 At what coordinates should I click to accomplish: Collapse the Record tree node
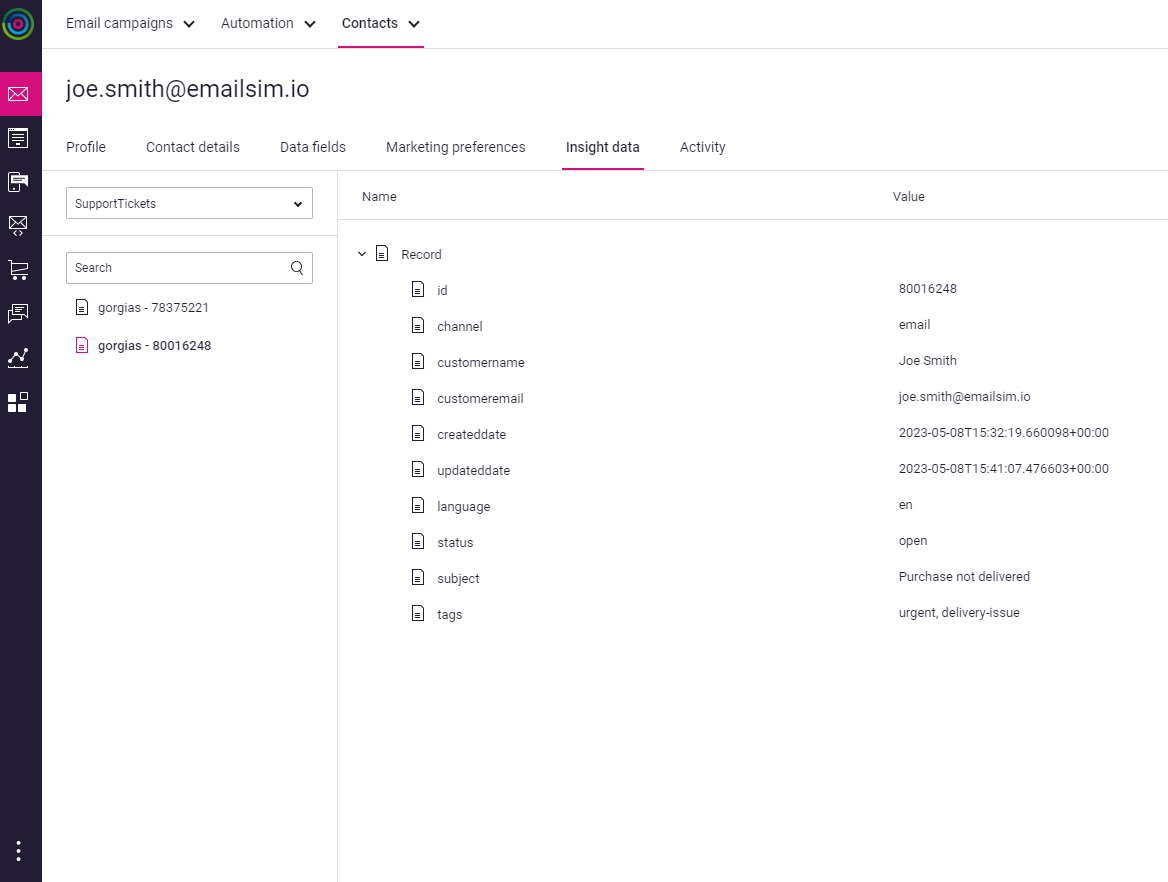(x=362, y=253)
